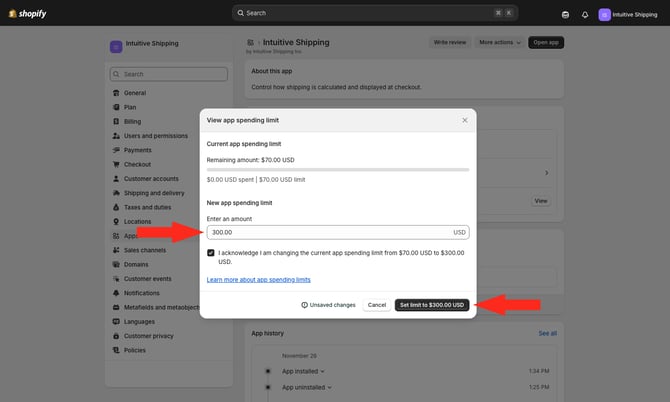The image size is (670, 402).
Task: Click the About this app heading
Action: 272,71
